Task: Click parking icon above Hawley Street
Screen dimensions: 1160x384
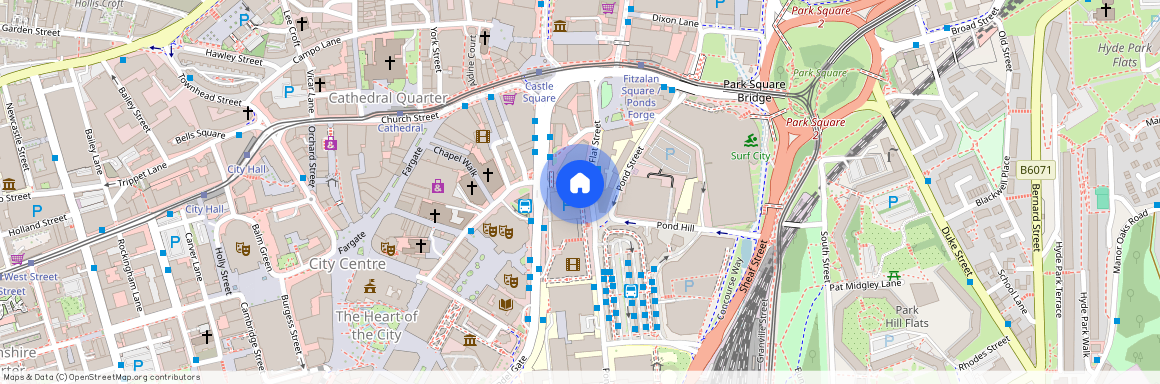Action: tap(244, 20)
